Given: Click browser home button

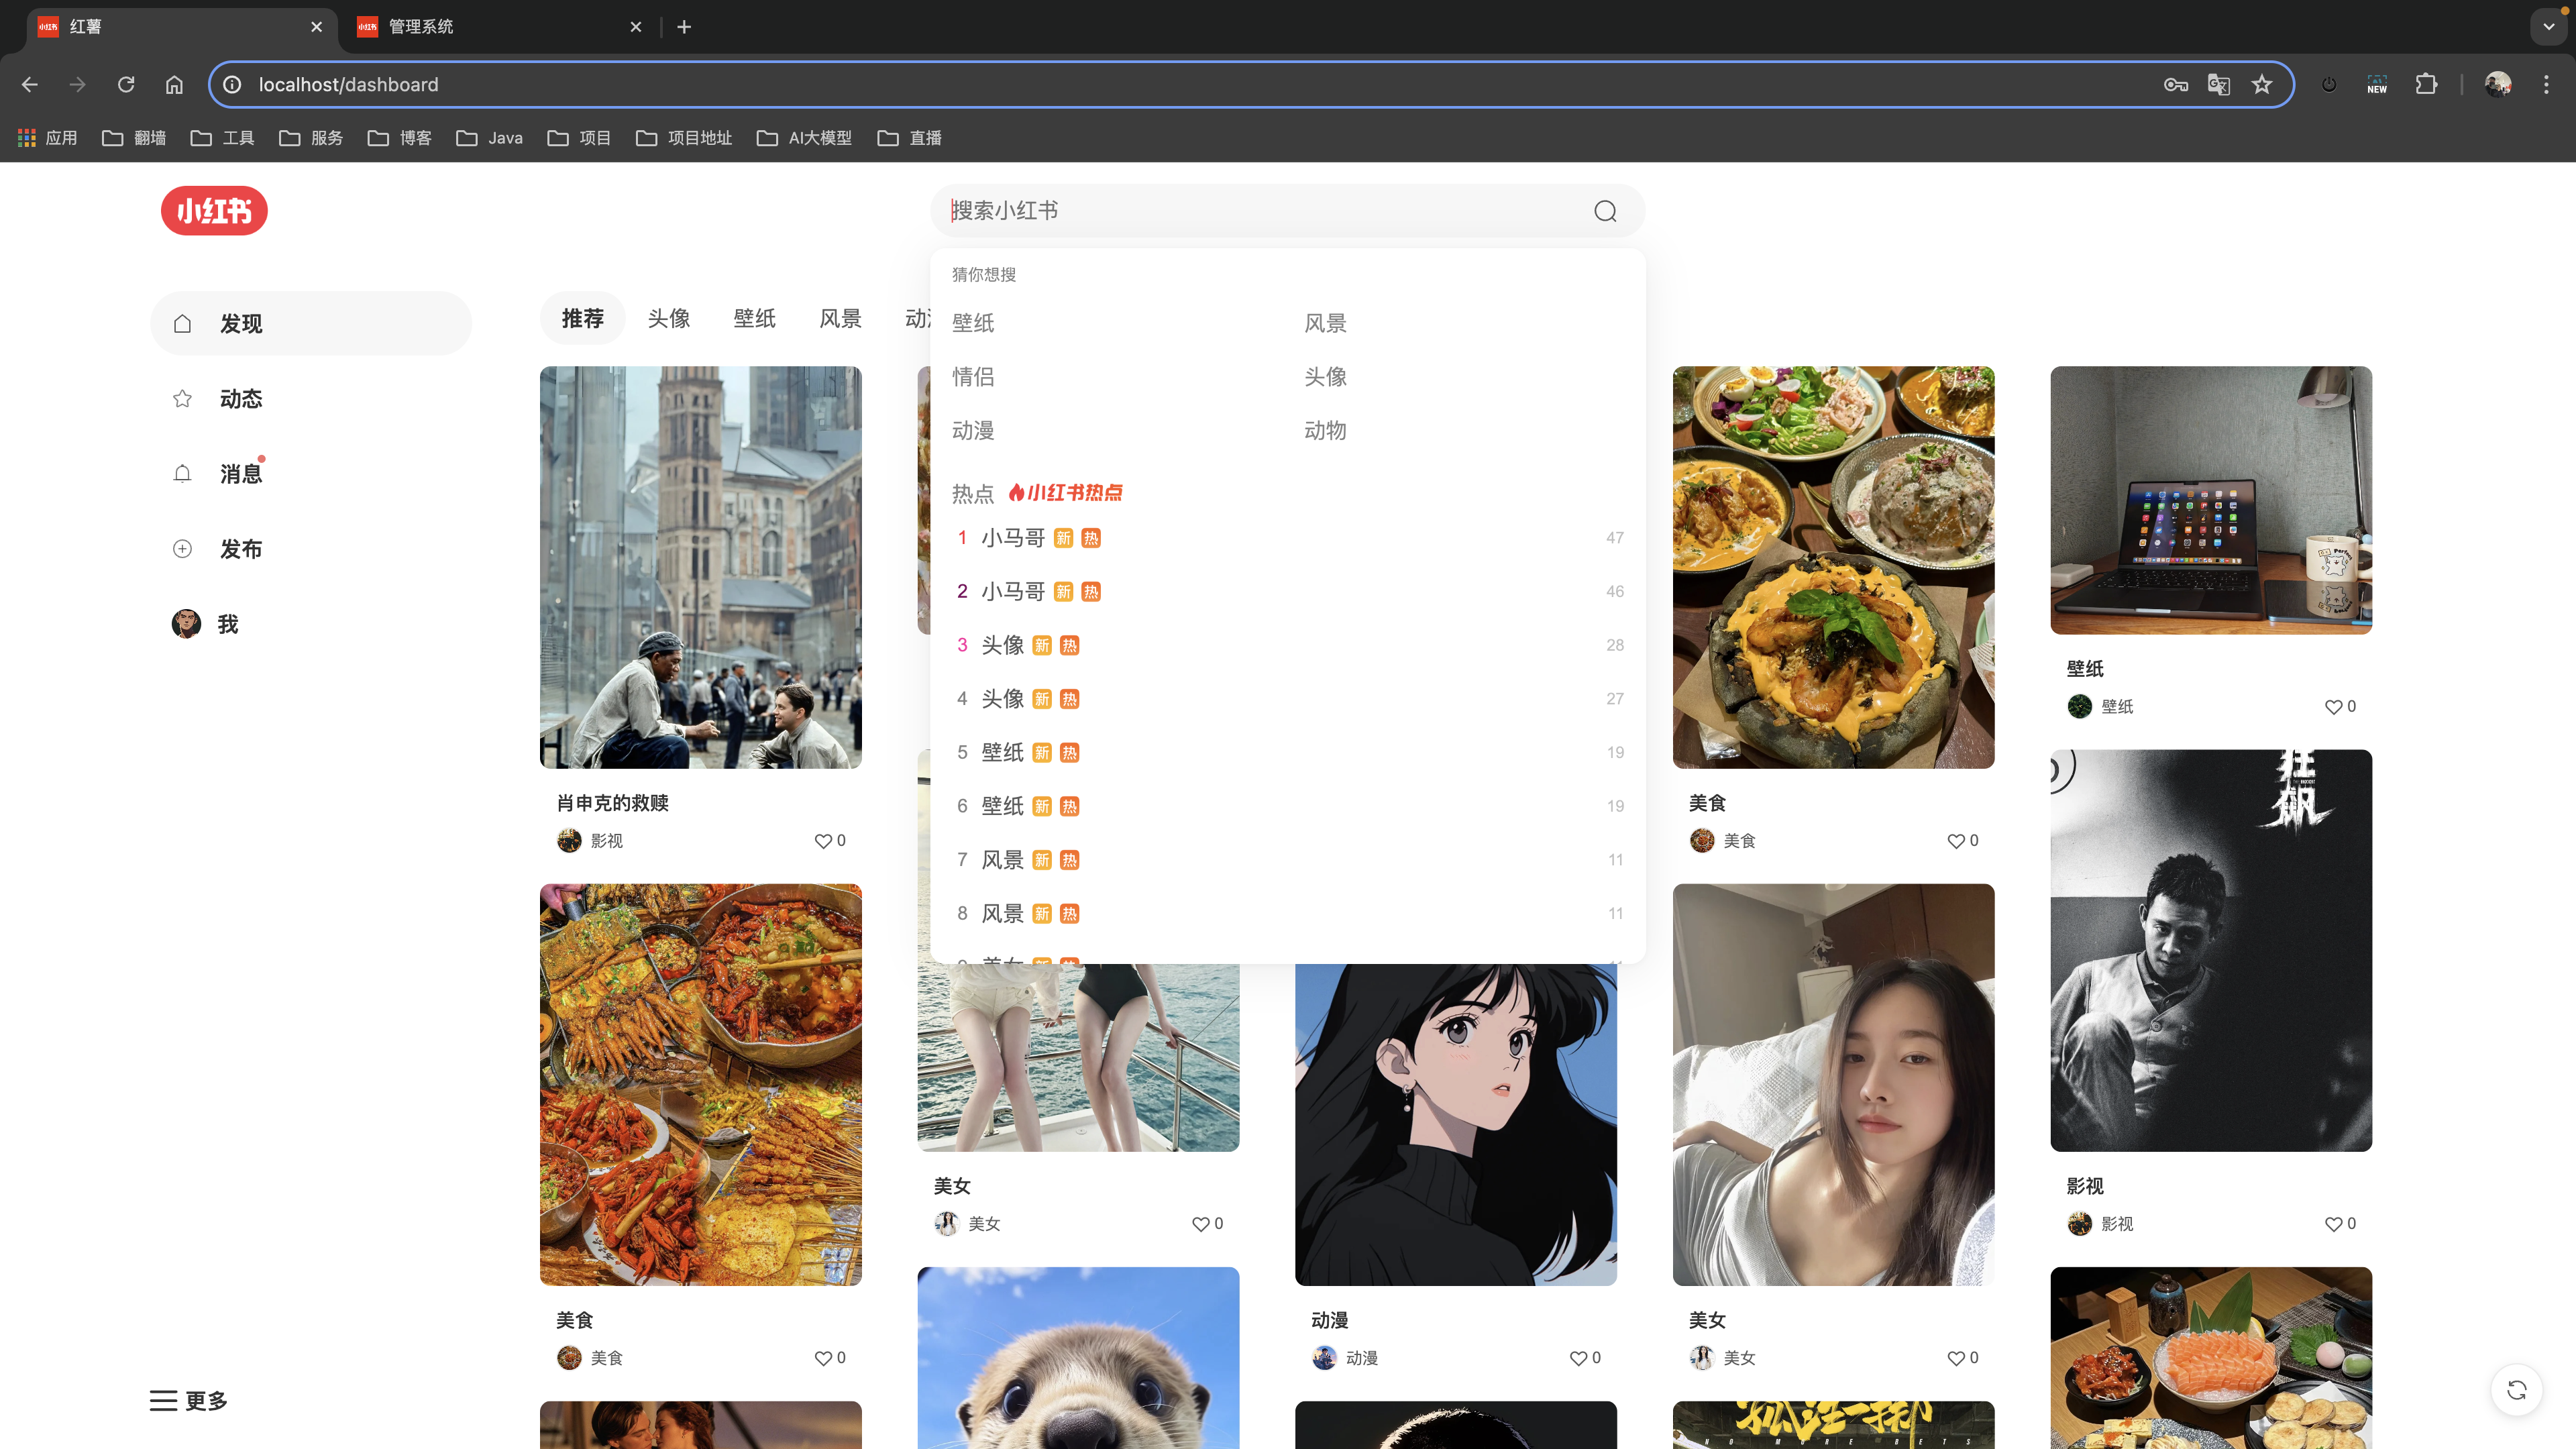Looking at the screenshot, I should click(x=174, y=85).
